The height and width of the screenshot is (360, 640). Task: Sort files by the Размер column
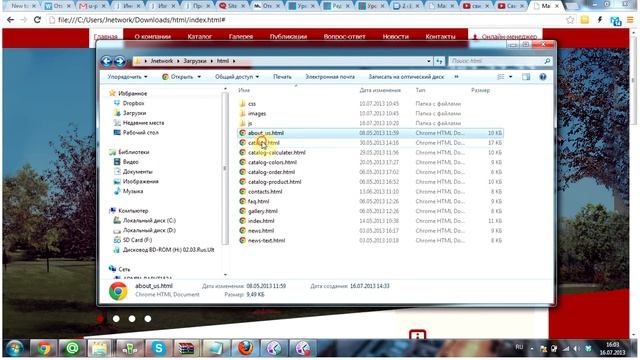tap(480, 90)
